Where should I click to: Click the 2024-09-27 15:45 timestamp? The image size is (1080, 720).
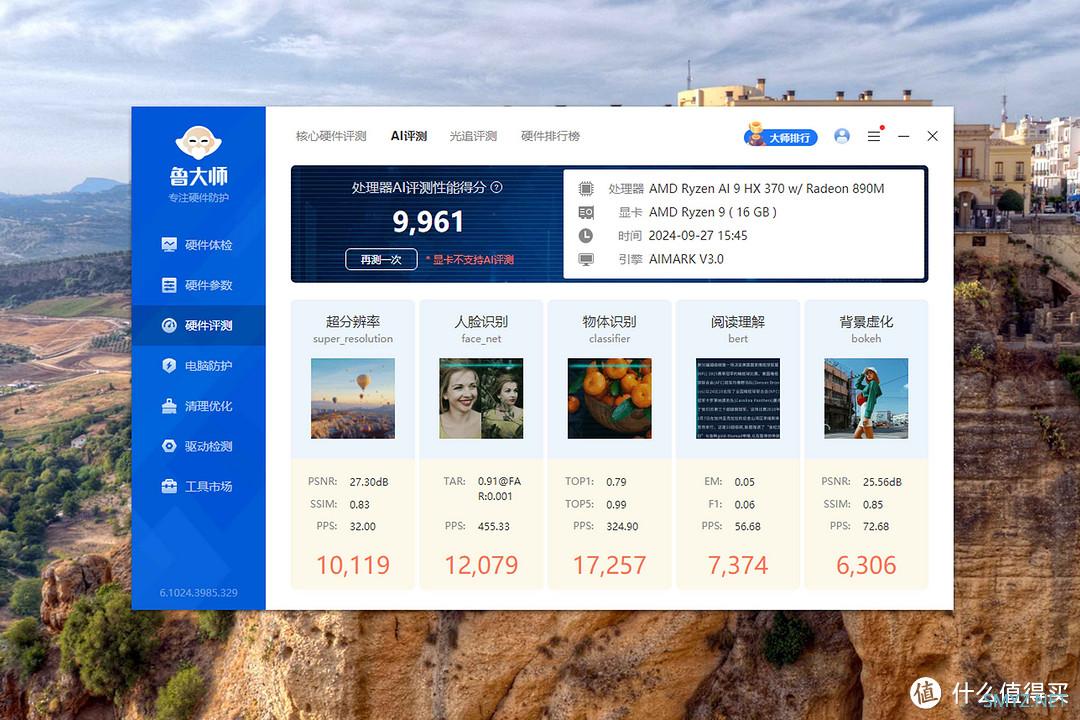(698, 236)
